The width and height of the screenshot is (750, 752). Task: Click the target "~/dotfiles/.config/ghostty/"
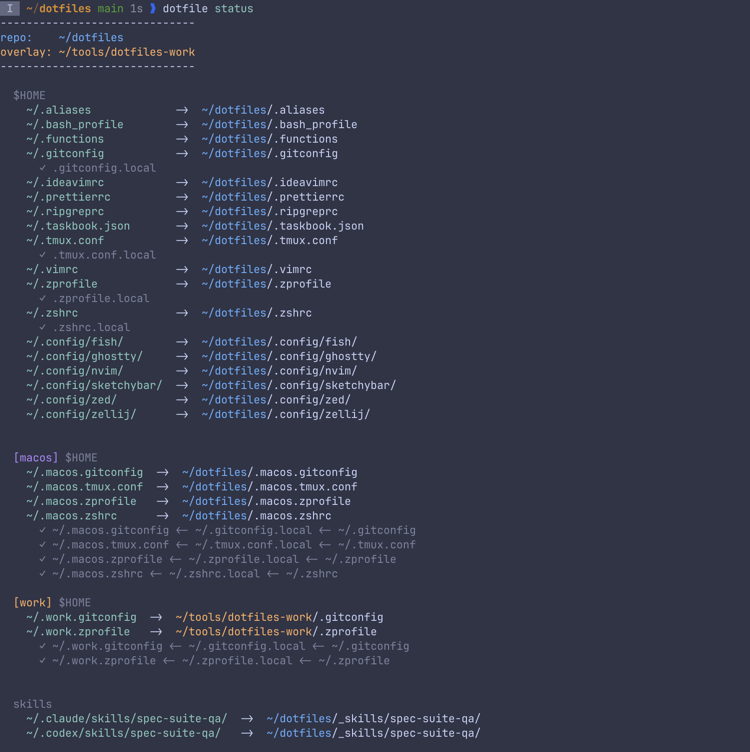coord(289,356)
